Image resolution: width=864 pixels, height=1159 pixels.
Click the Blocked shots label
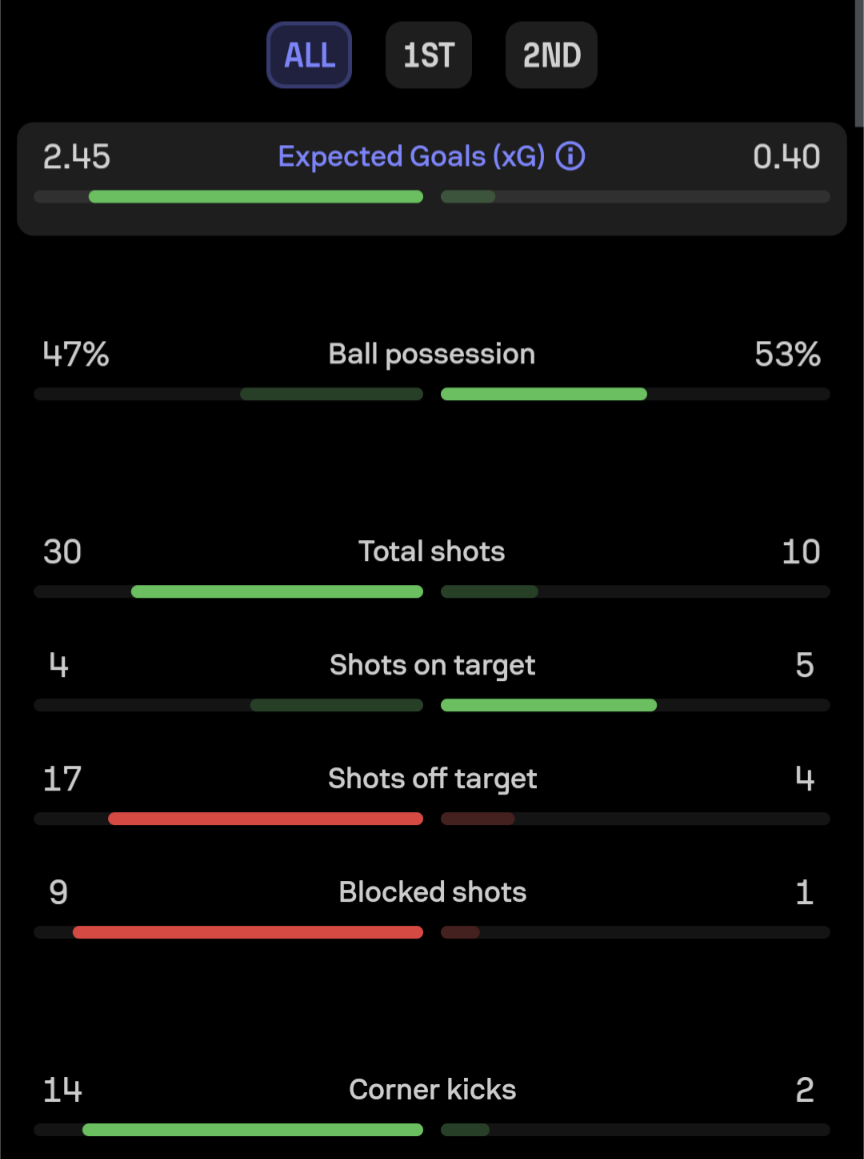click(x=432, y=892)
